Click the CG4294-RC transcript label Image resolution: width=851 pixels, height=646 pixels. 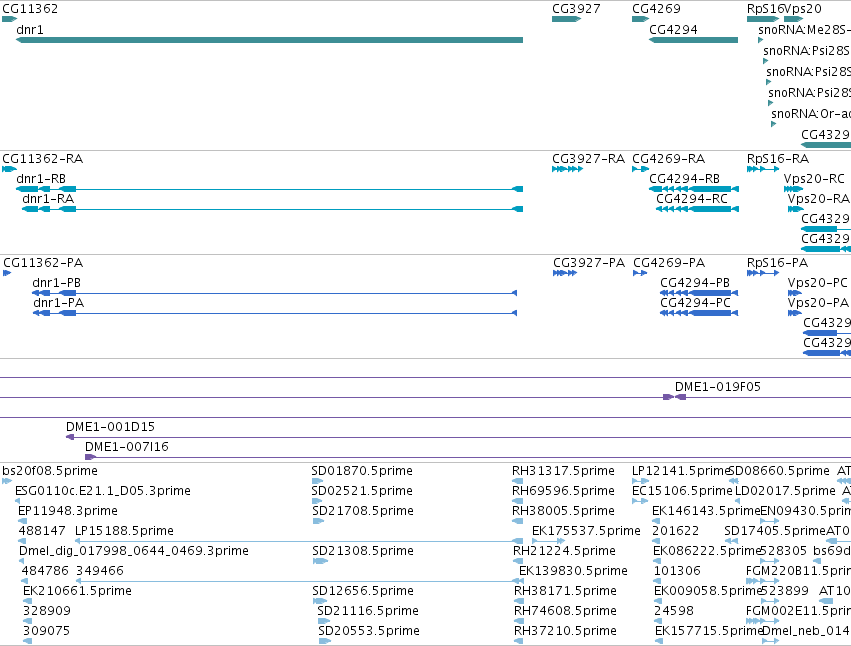[x=692, y=199]
